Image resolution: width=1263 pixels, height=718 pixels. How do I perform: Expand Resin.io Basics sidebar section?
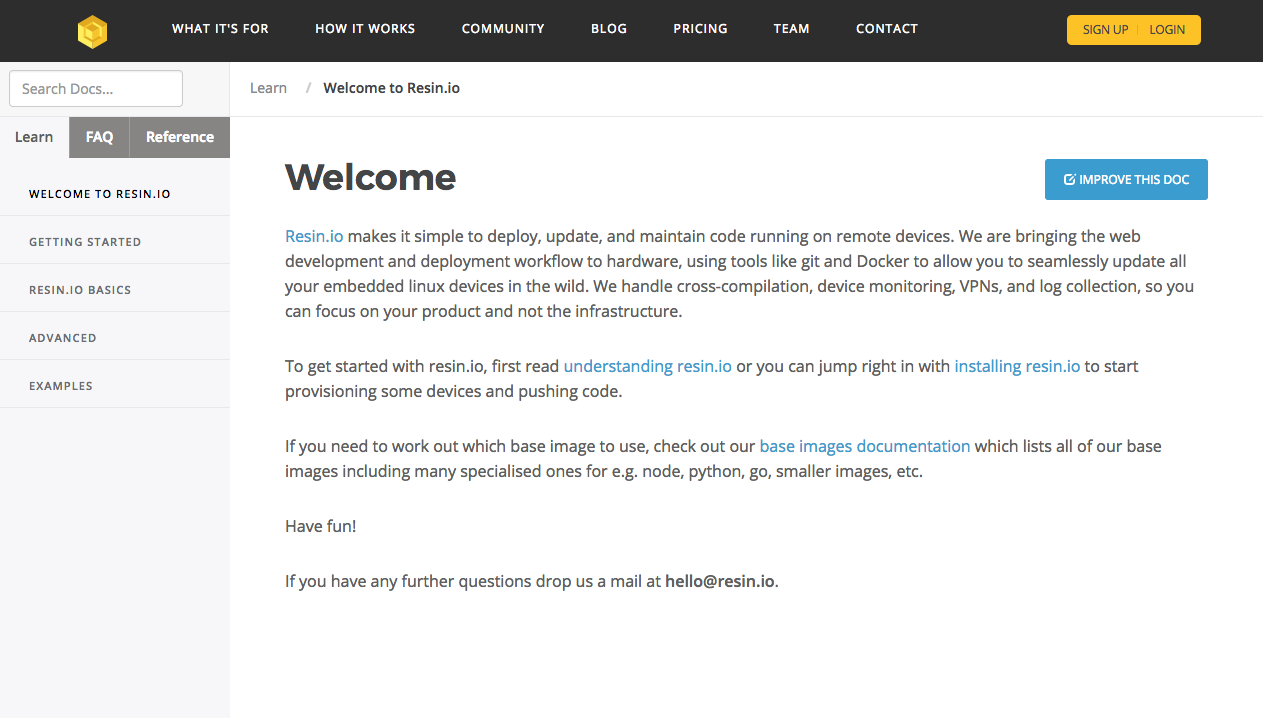click(115, 289)
